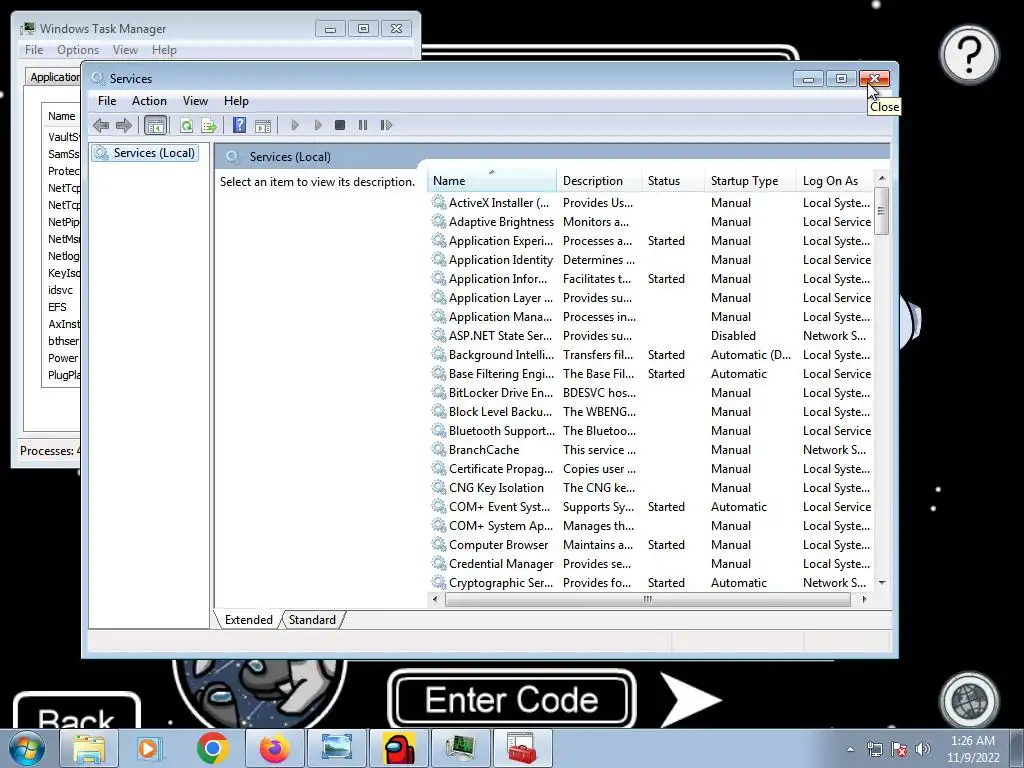The image size is (1024, 768).
Task: Select the CNG Key Isolation service
Action: tap(651, 487)
